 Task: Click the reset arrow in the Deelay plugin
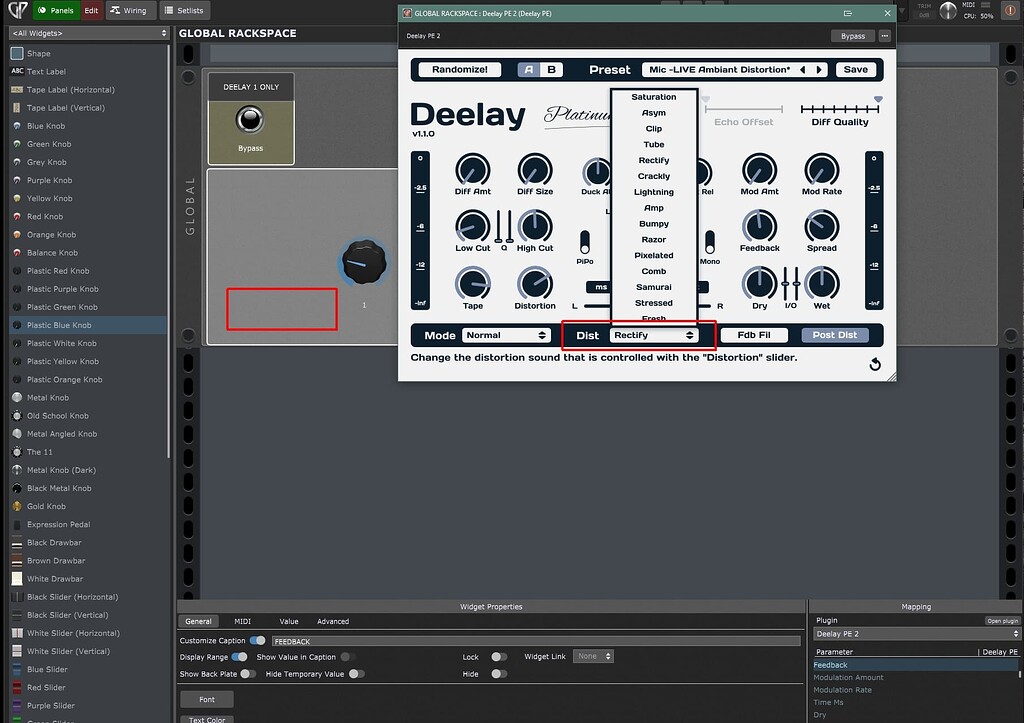(874, 365)
